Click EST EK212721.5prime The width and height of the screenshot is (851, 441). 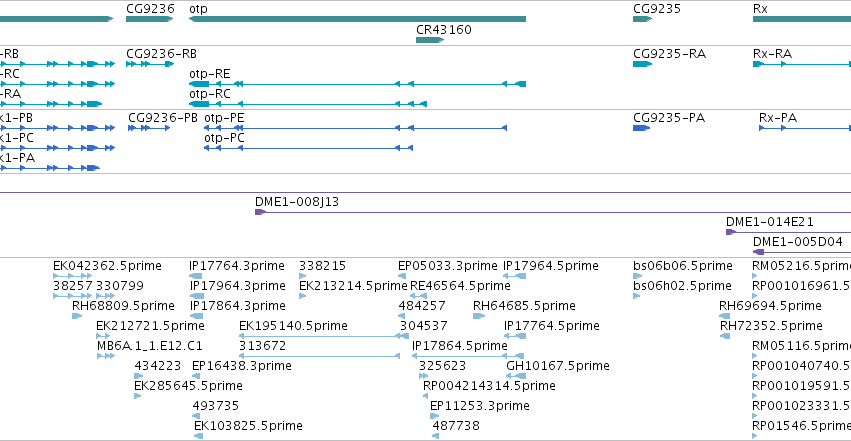103,336
